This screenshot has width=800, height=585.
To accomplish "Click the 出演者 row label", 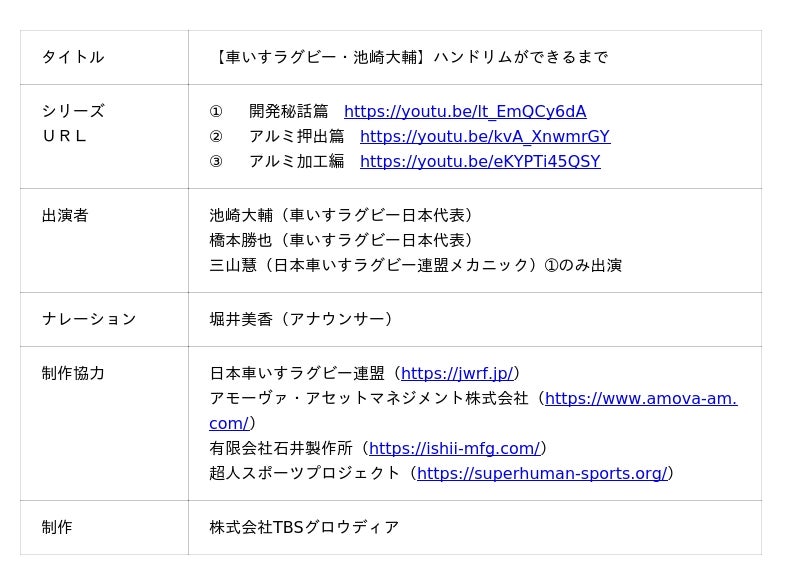I will pyautogui.click(x=65, y=216).
